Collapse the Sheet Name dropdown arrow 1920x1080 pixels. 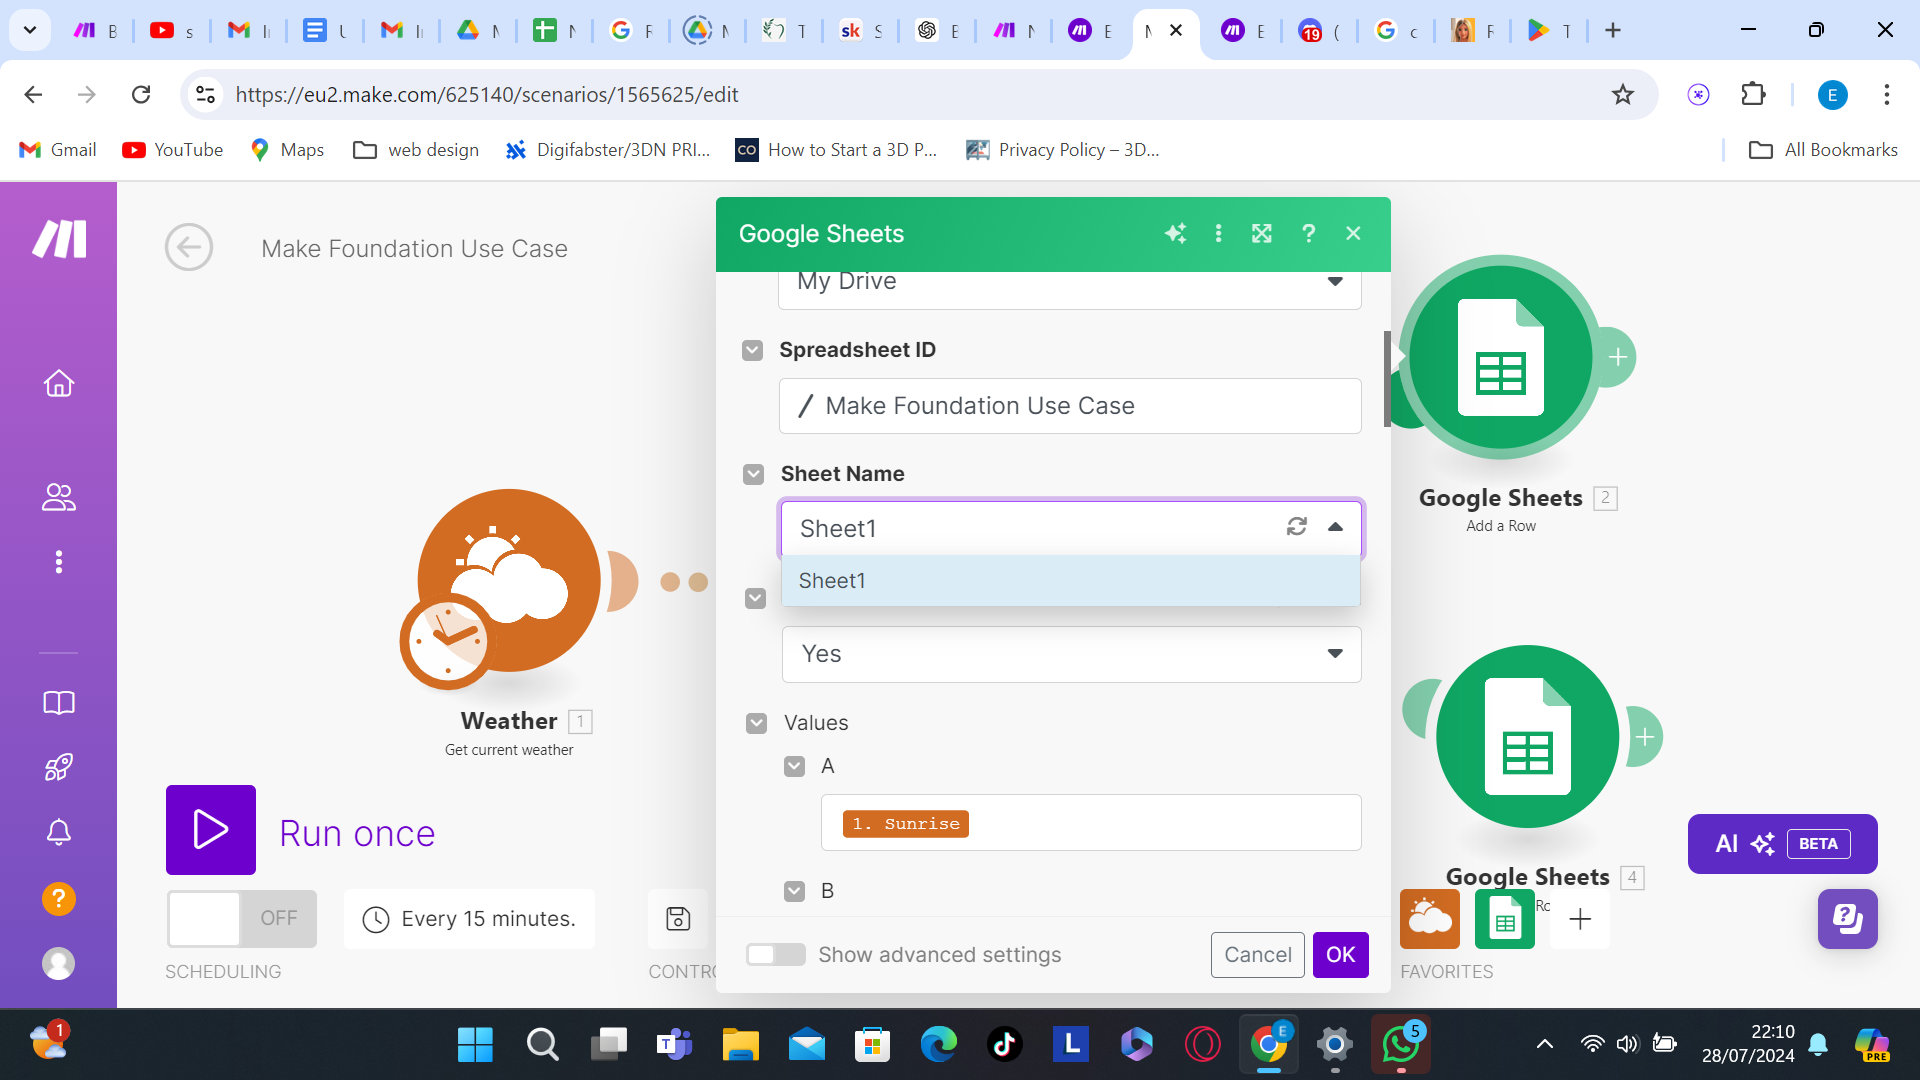tap(1335, 527)
